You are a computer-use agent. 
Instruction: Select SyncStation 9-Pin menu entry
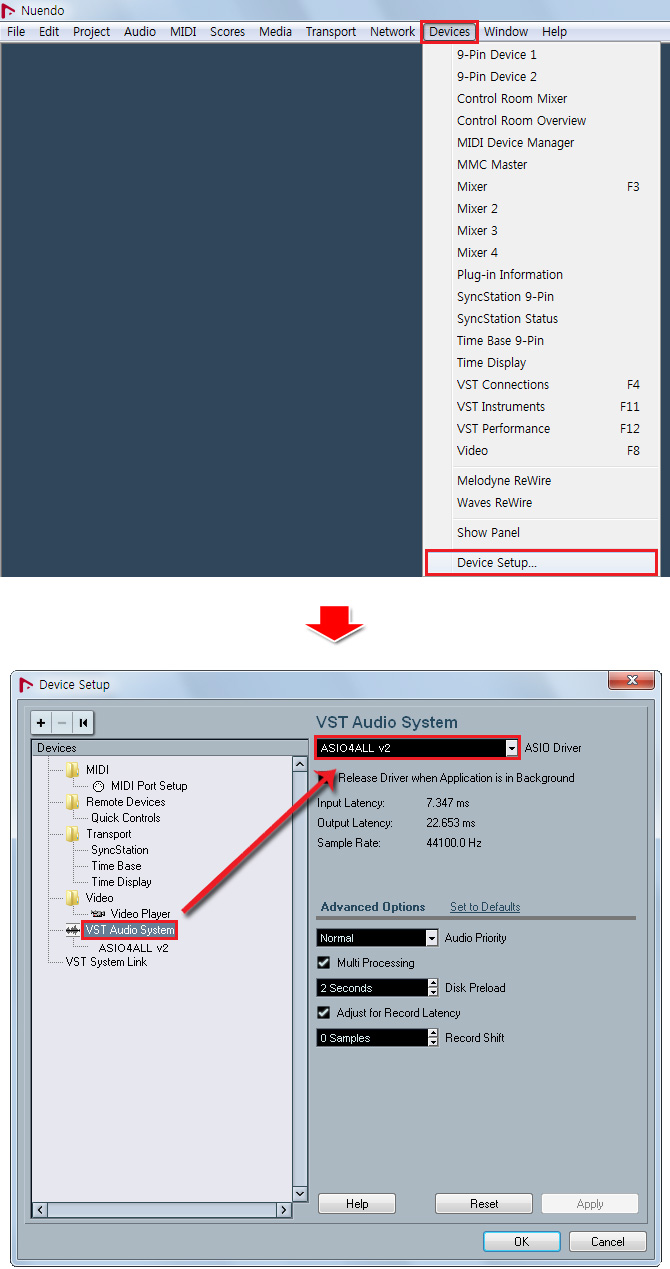[x=541, y=297]
